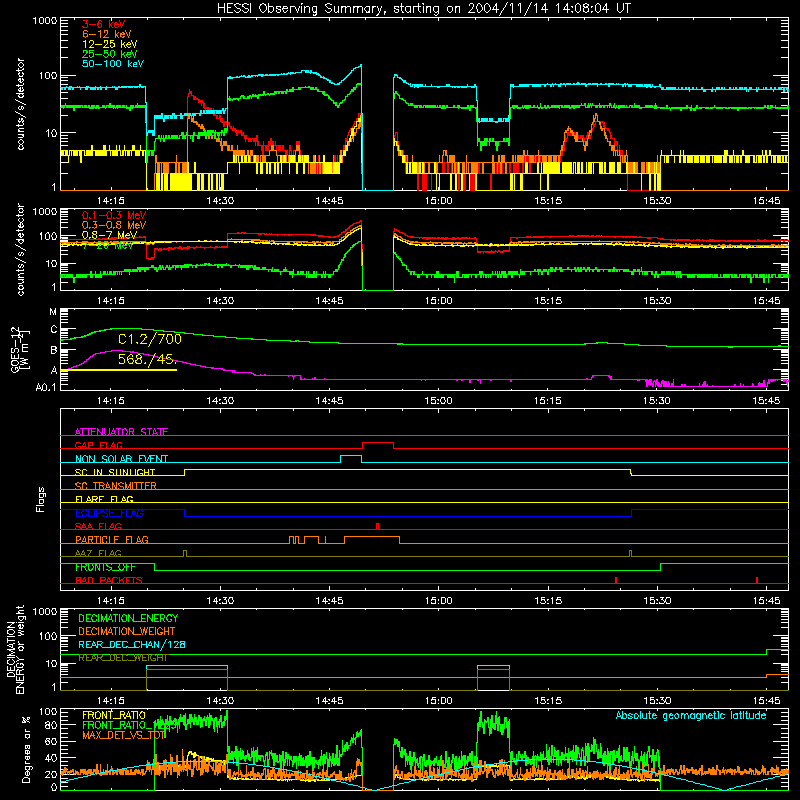Click the Degrees or % axis title

tap(26, 749)
